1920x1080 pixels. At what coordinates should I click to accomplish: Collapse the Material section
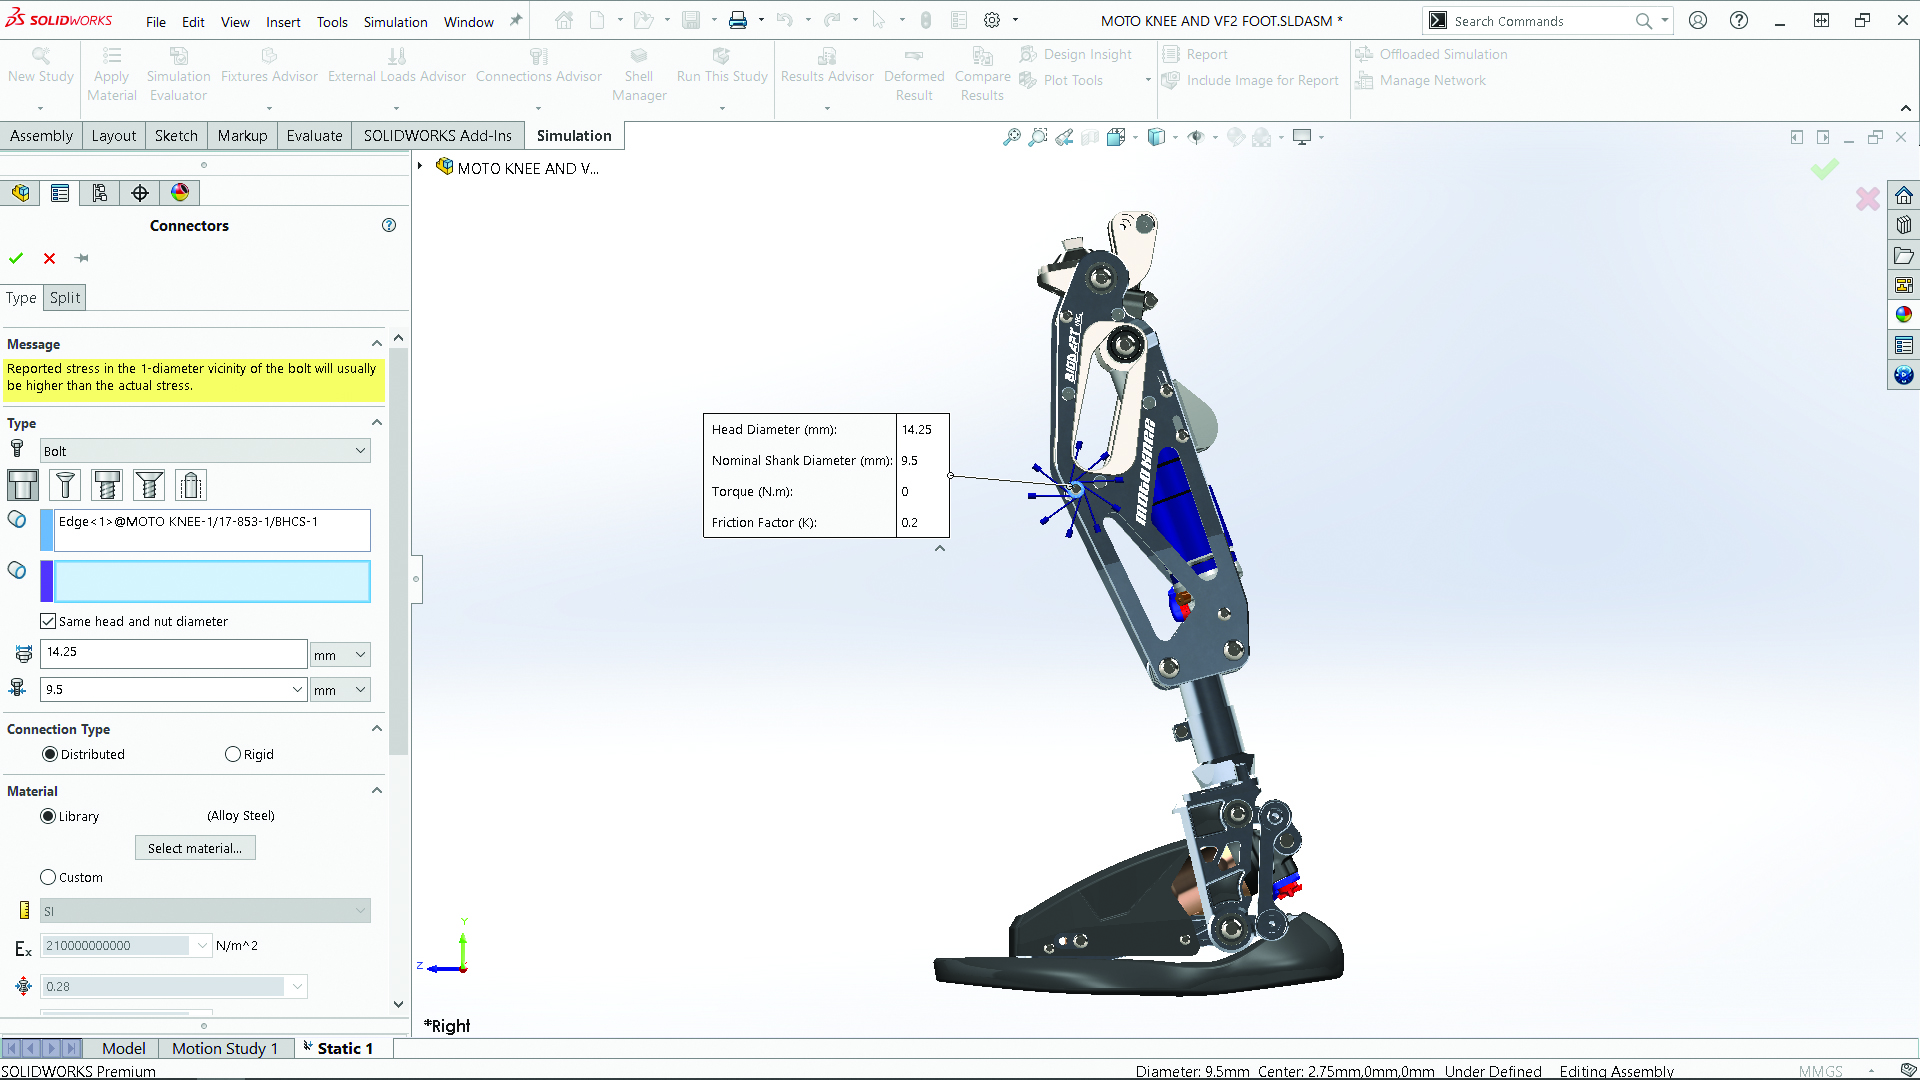(x=377, y=791)
